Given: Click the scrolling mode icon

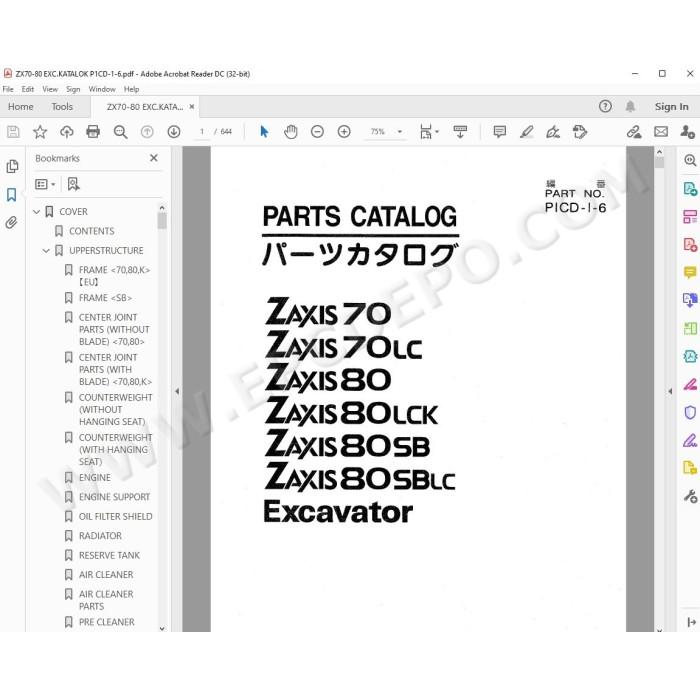Looking at the screenshot, I should pos(460,132).
